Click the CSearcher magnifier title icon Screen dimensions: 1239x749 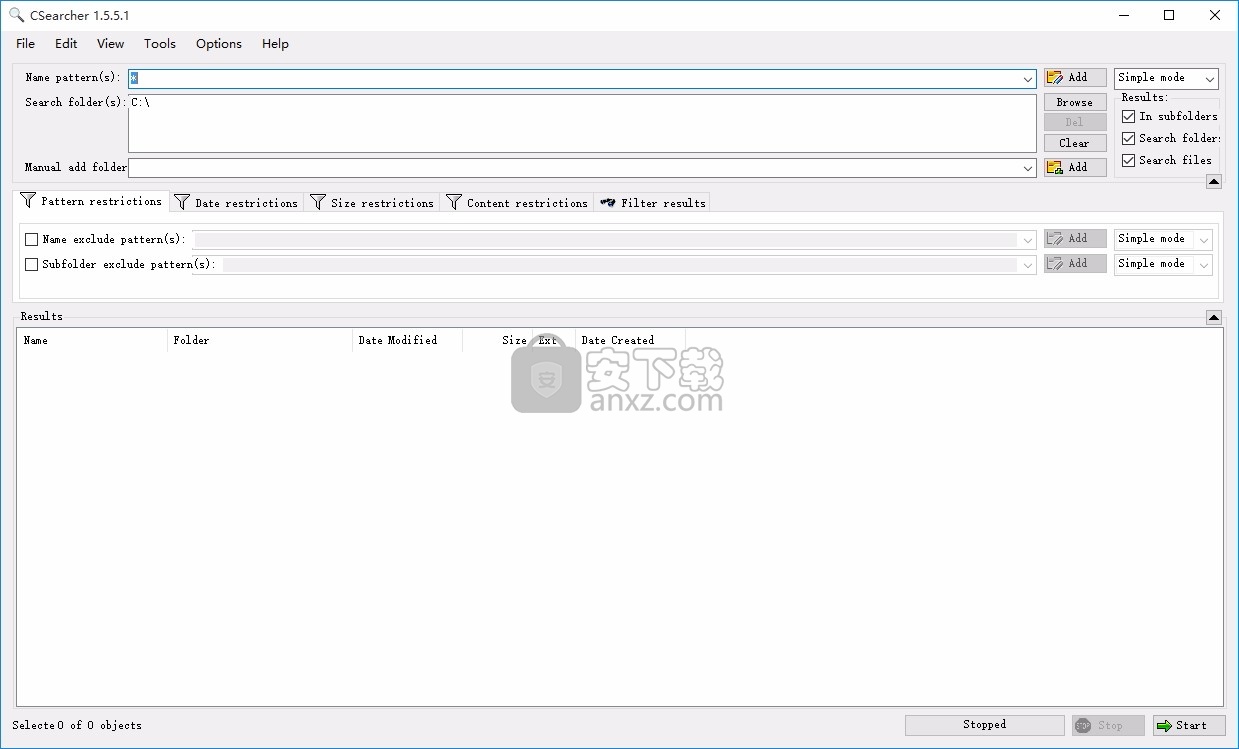point(16,15)
